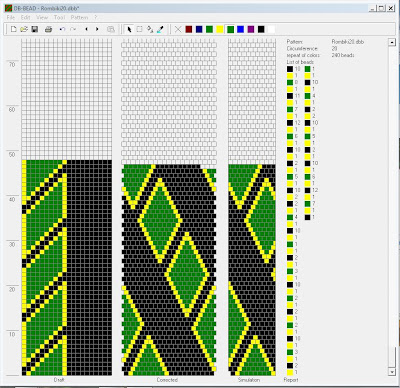Viewport: 400px width, 388px height.
Task: Select the pointer drawing tool
Action: point(129,29)
